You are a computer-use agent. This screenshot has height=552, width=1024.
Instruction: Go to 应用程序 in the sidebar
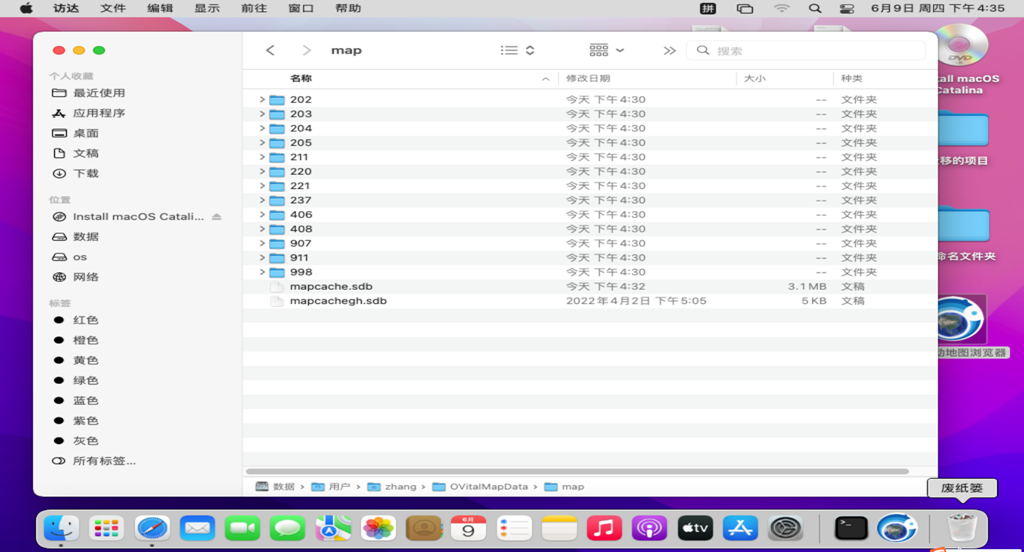tap(98, 113)
